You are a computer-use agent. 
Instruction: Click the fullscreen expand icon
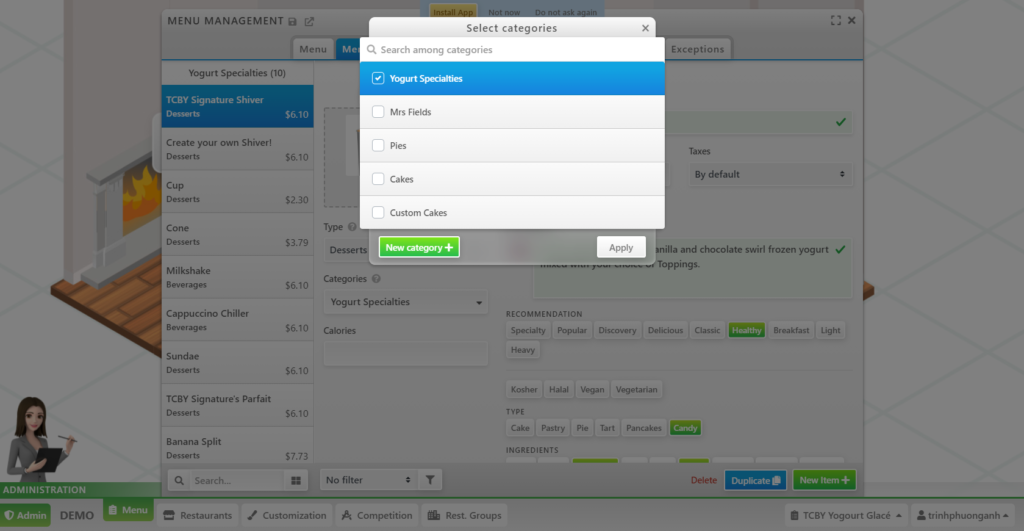(x=836, y=20)
